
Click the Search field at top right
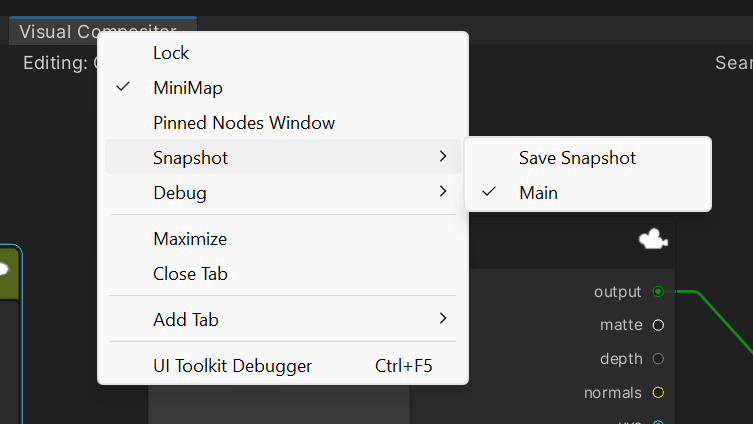click(x=733, y=63)
